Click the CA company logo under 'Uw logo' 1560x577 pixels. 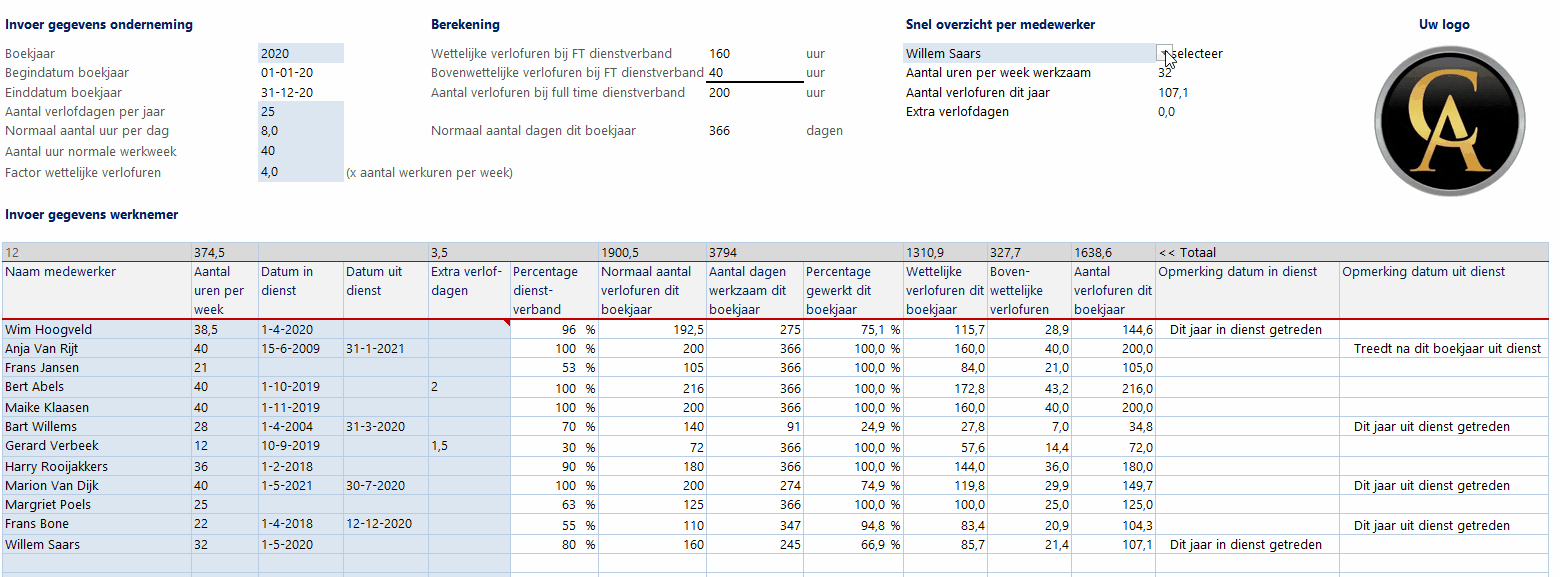click(1449, 120)
